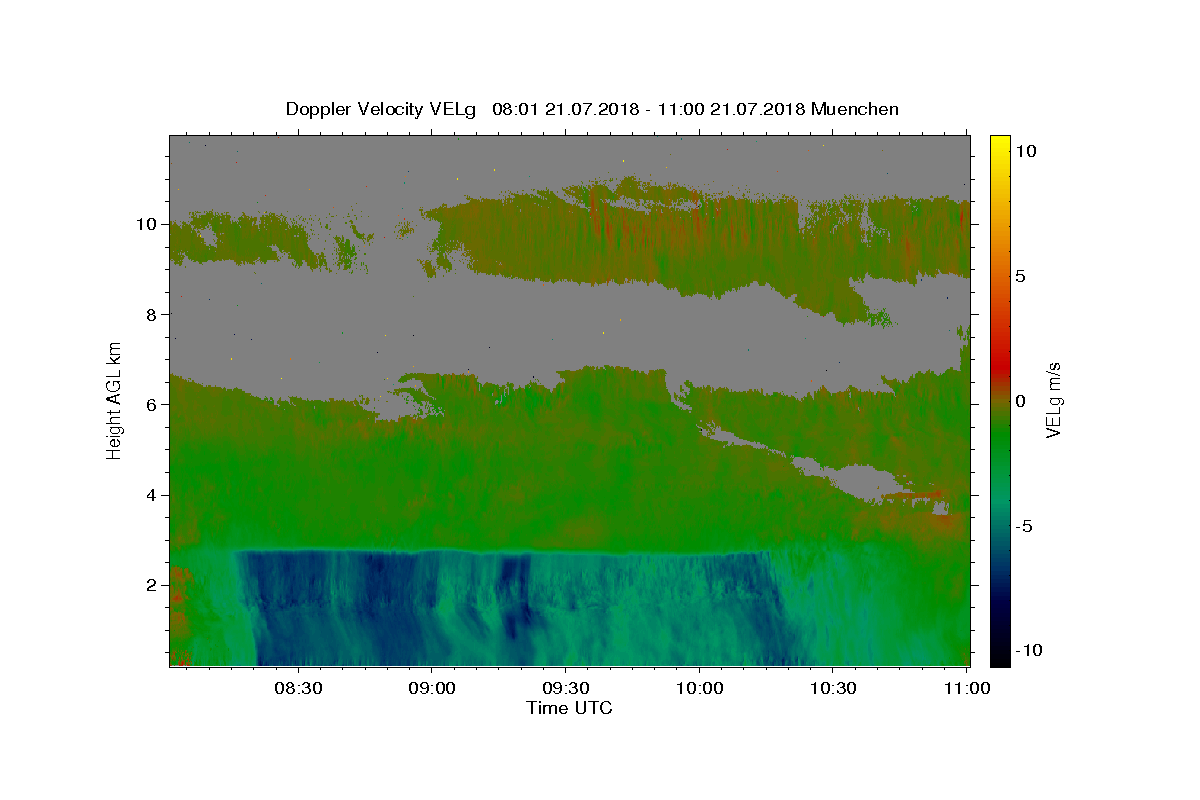Click the colorbar value '0'

coord(1020,401)
